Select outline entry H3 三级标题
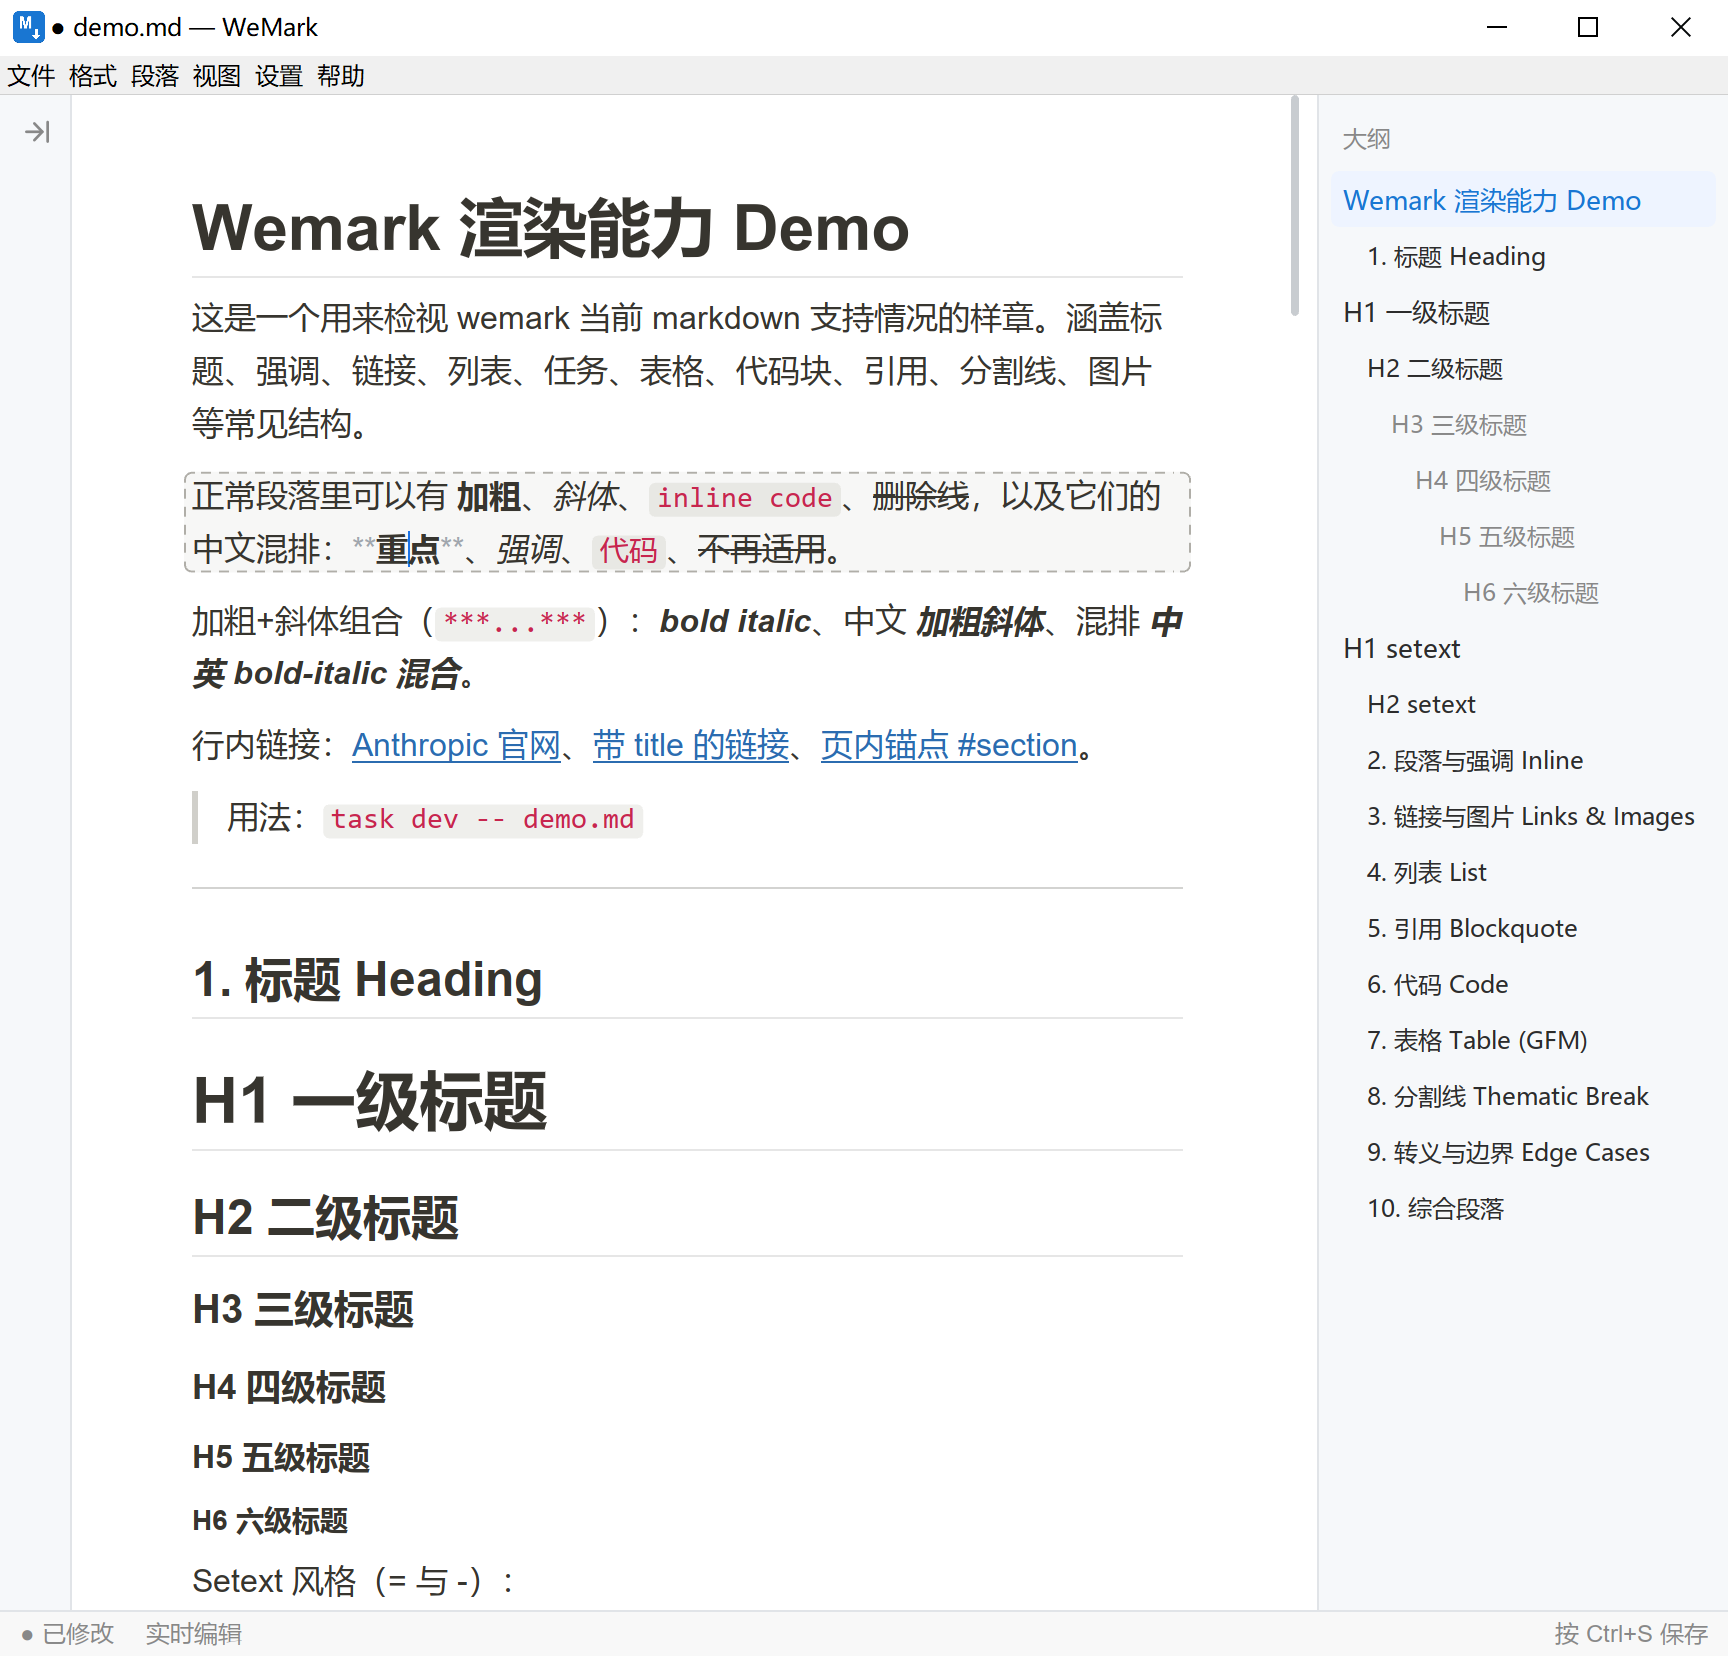The image size is (1728, 1656). point(1523,425)
